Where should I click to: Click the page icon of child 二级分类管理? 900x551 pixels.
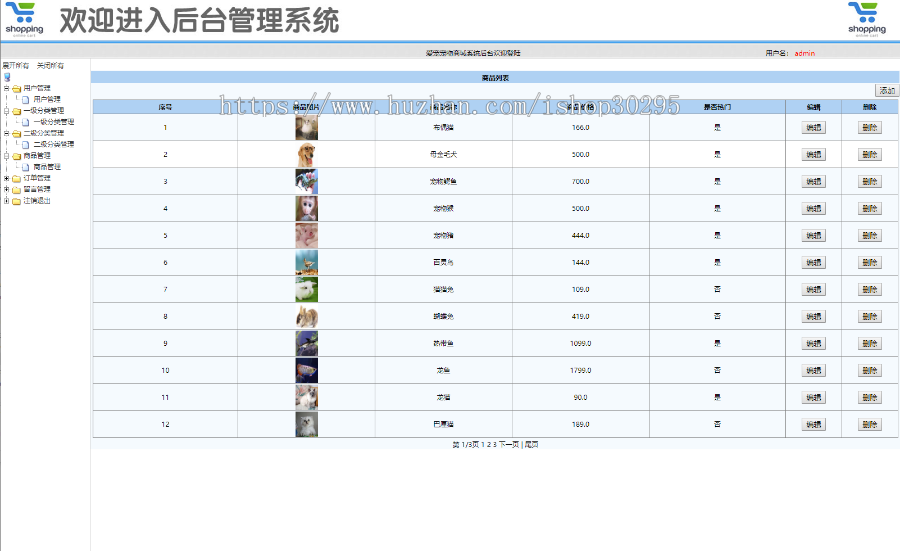pos(25,145)
